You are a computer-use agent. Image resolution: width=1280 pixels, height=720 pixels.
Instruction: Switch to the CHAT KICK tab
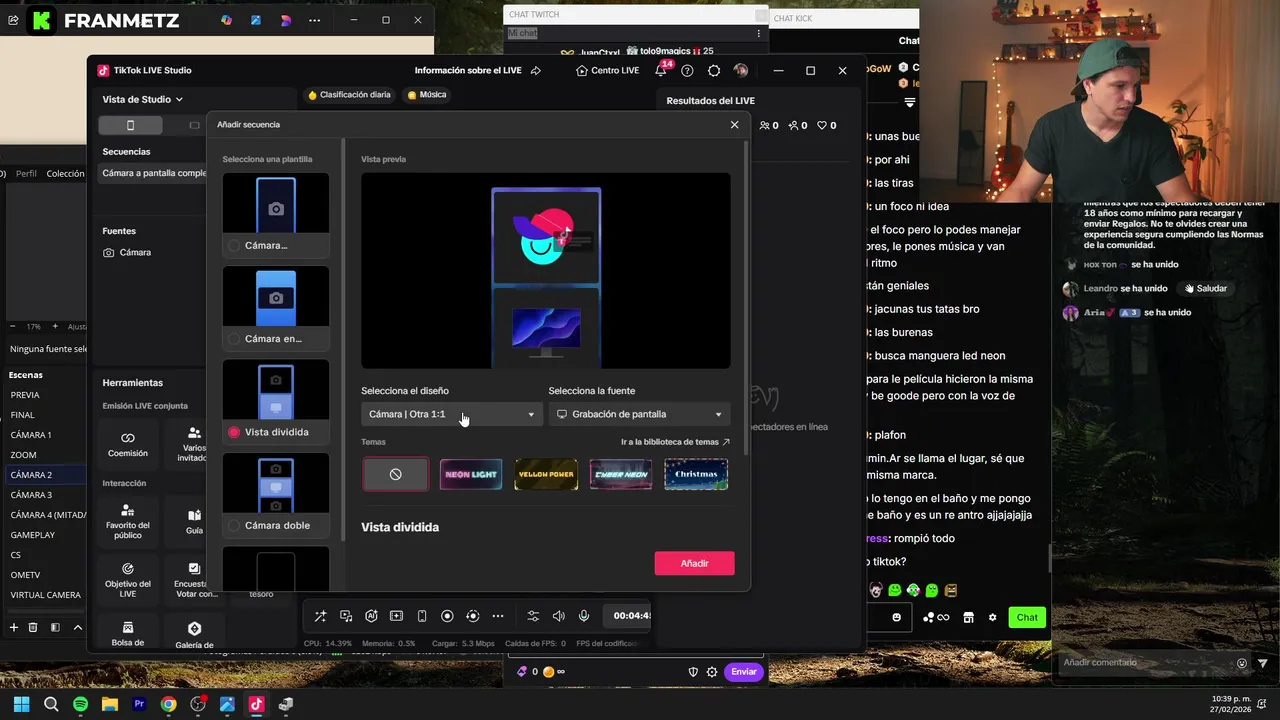click(793, 18)
